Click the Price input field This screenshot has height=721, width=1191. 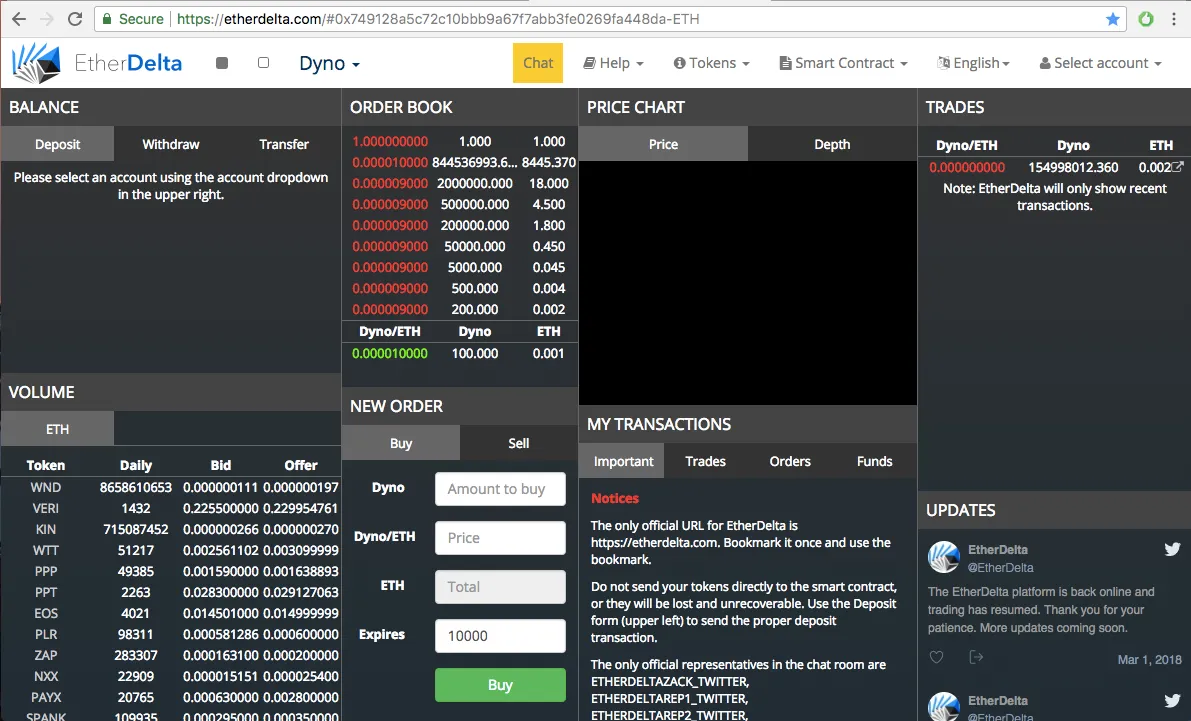[x=501, y=538]
